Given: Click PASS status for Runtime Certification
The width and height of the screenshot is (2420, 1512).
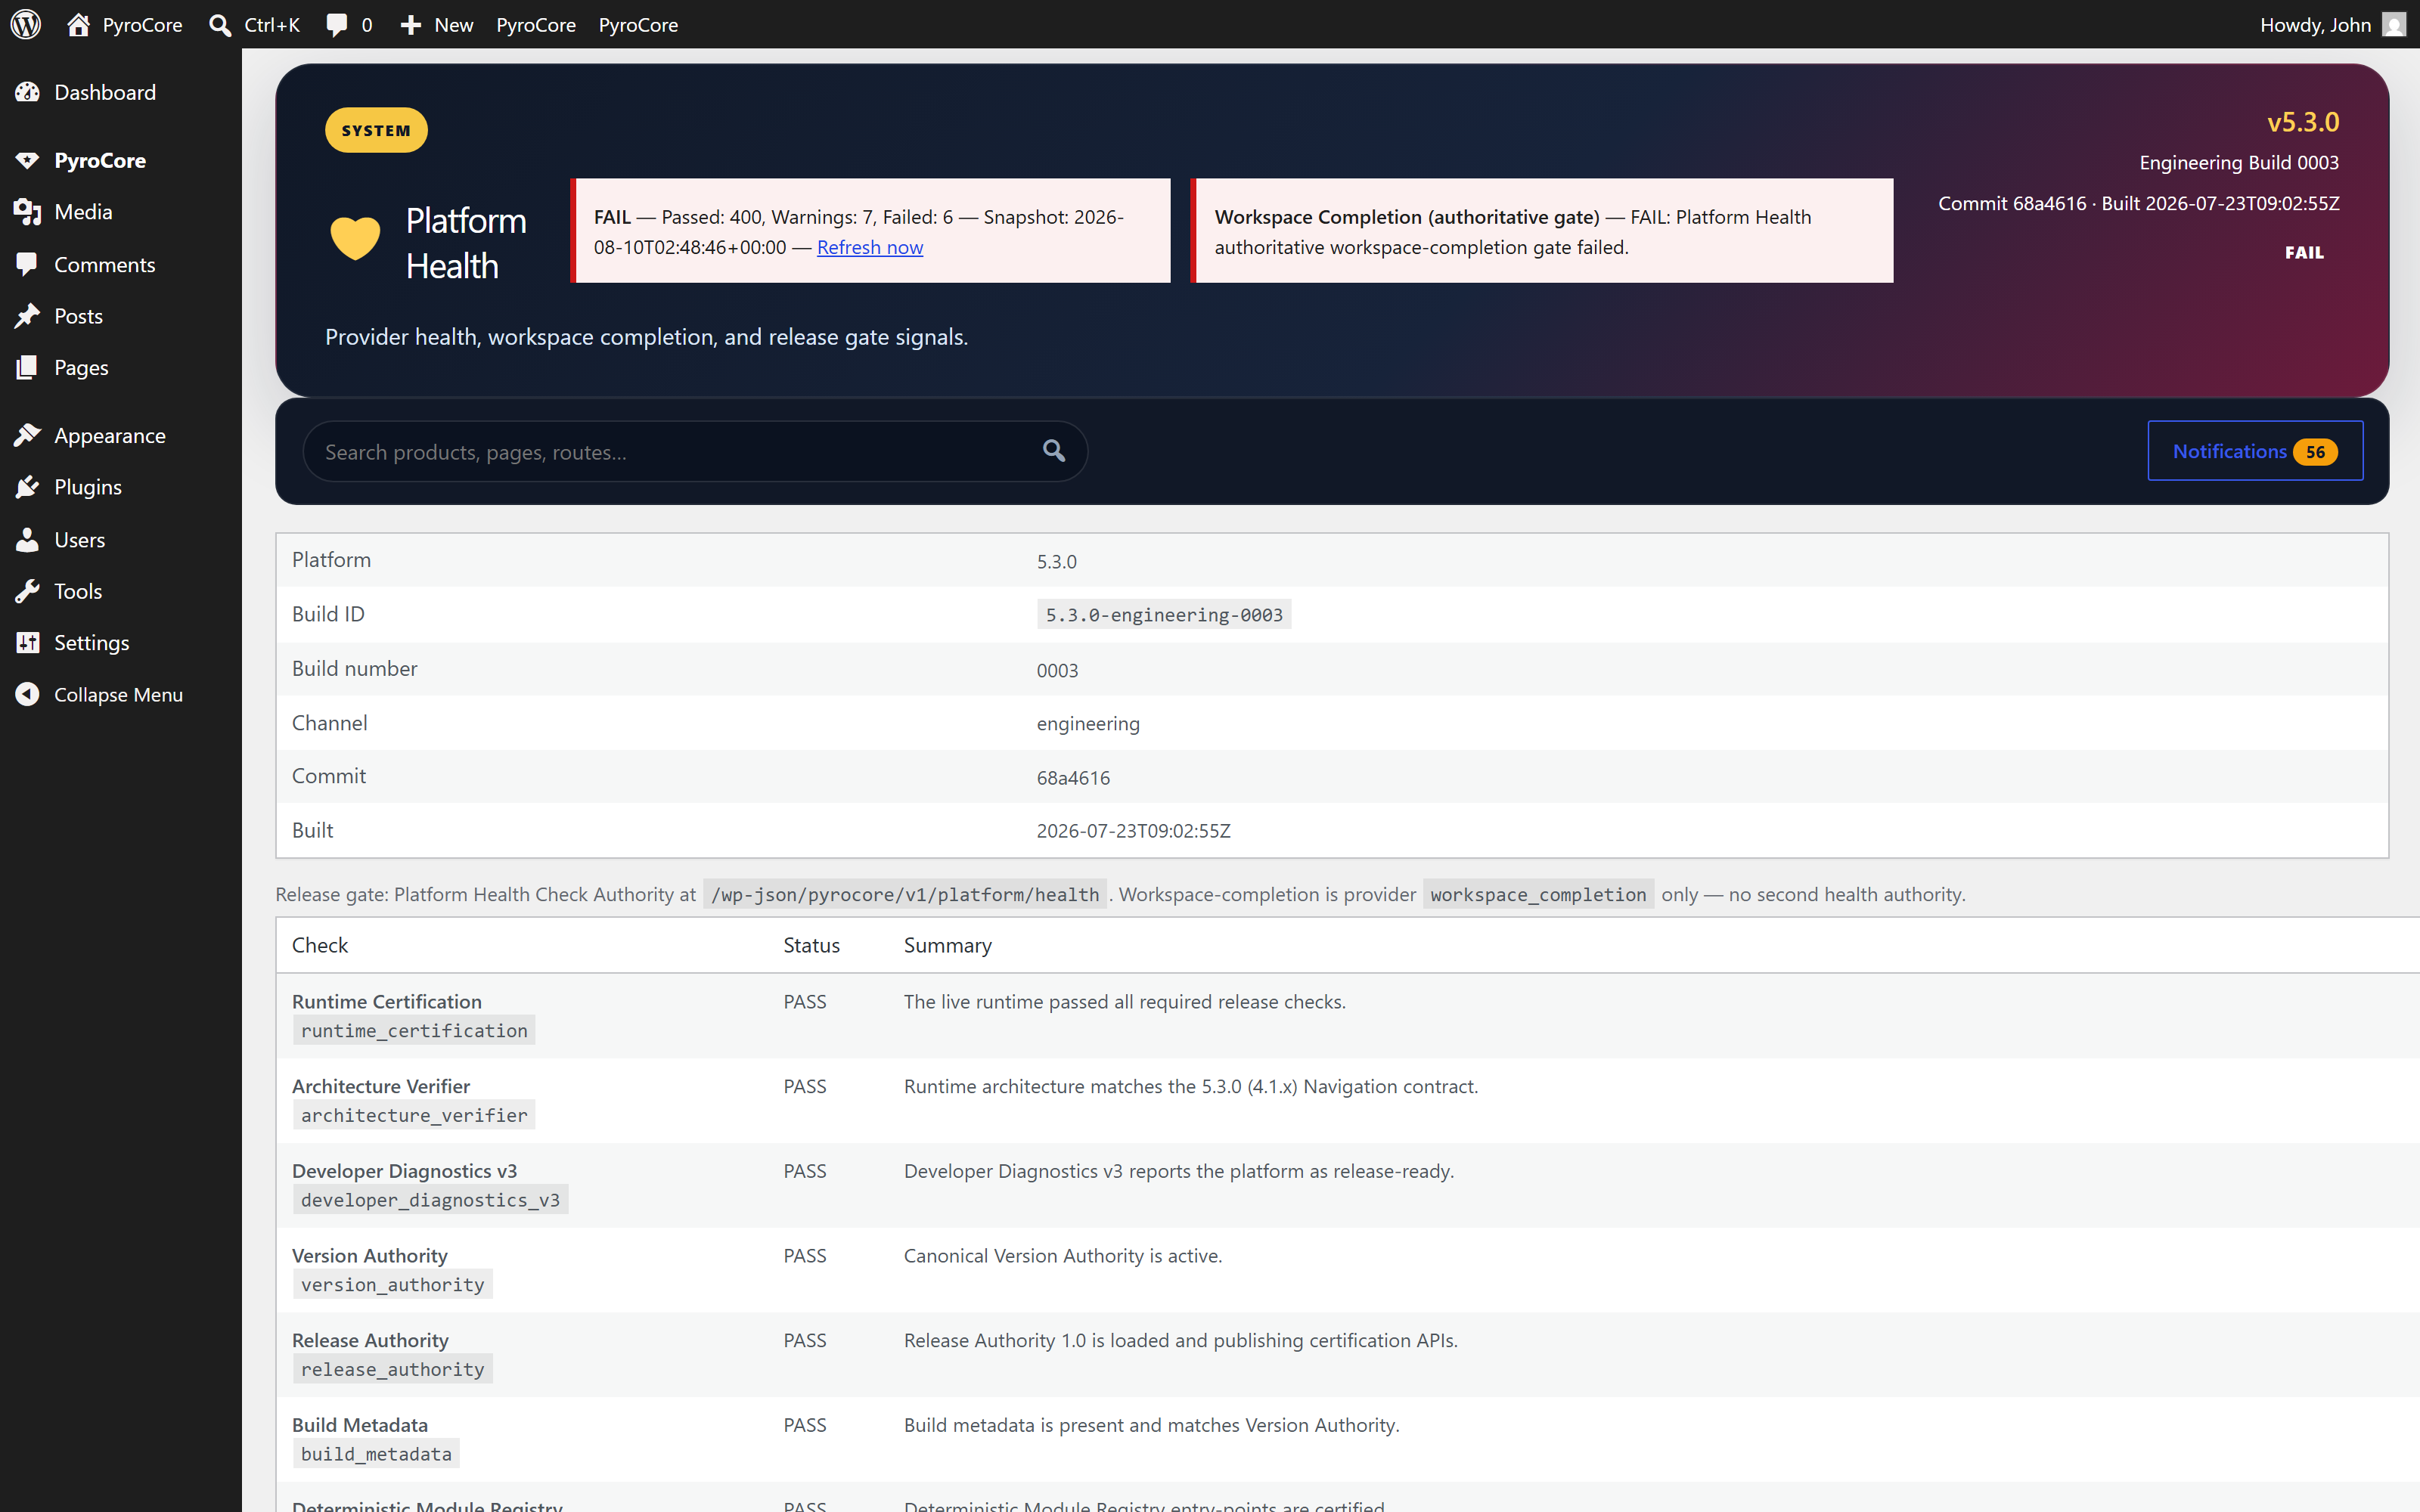Looking at the screenshot, I should click(x=805, y=1002).
